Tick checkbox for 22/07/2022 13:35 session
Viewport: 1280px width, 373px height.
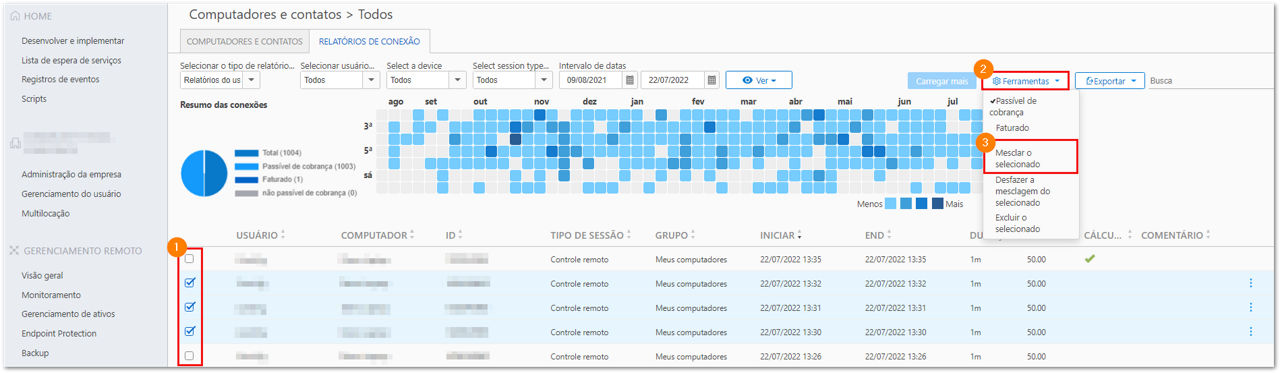click(x=189, y=259)
